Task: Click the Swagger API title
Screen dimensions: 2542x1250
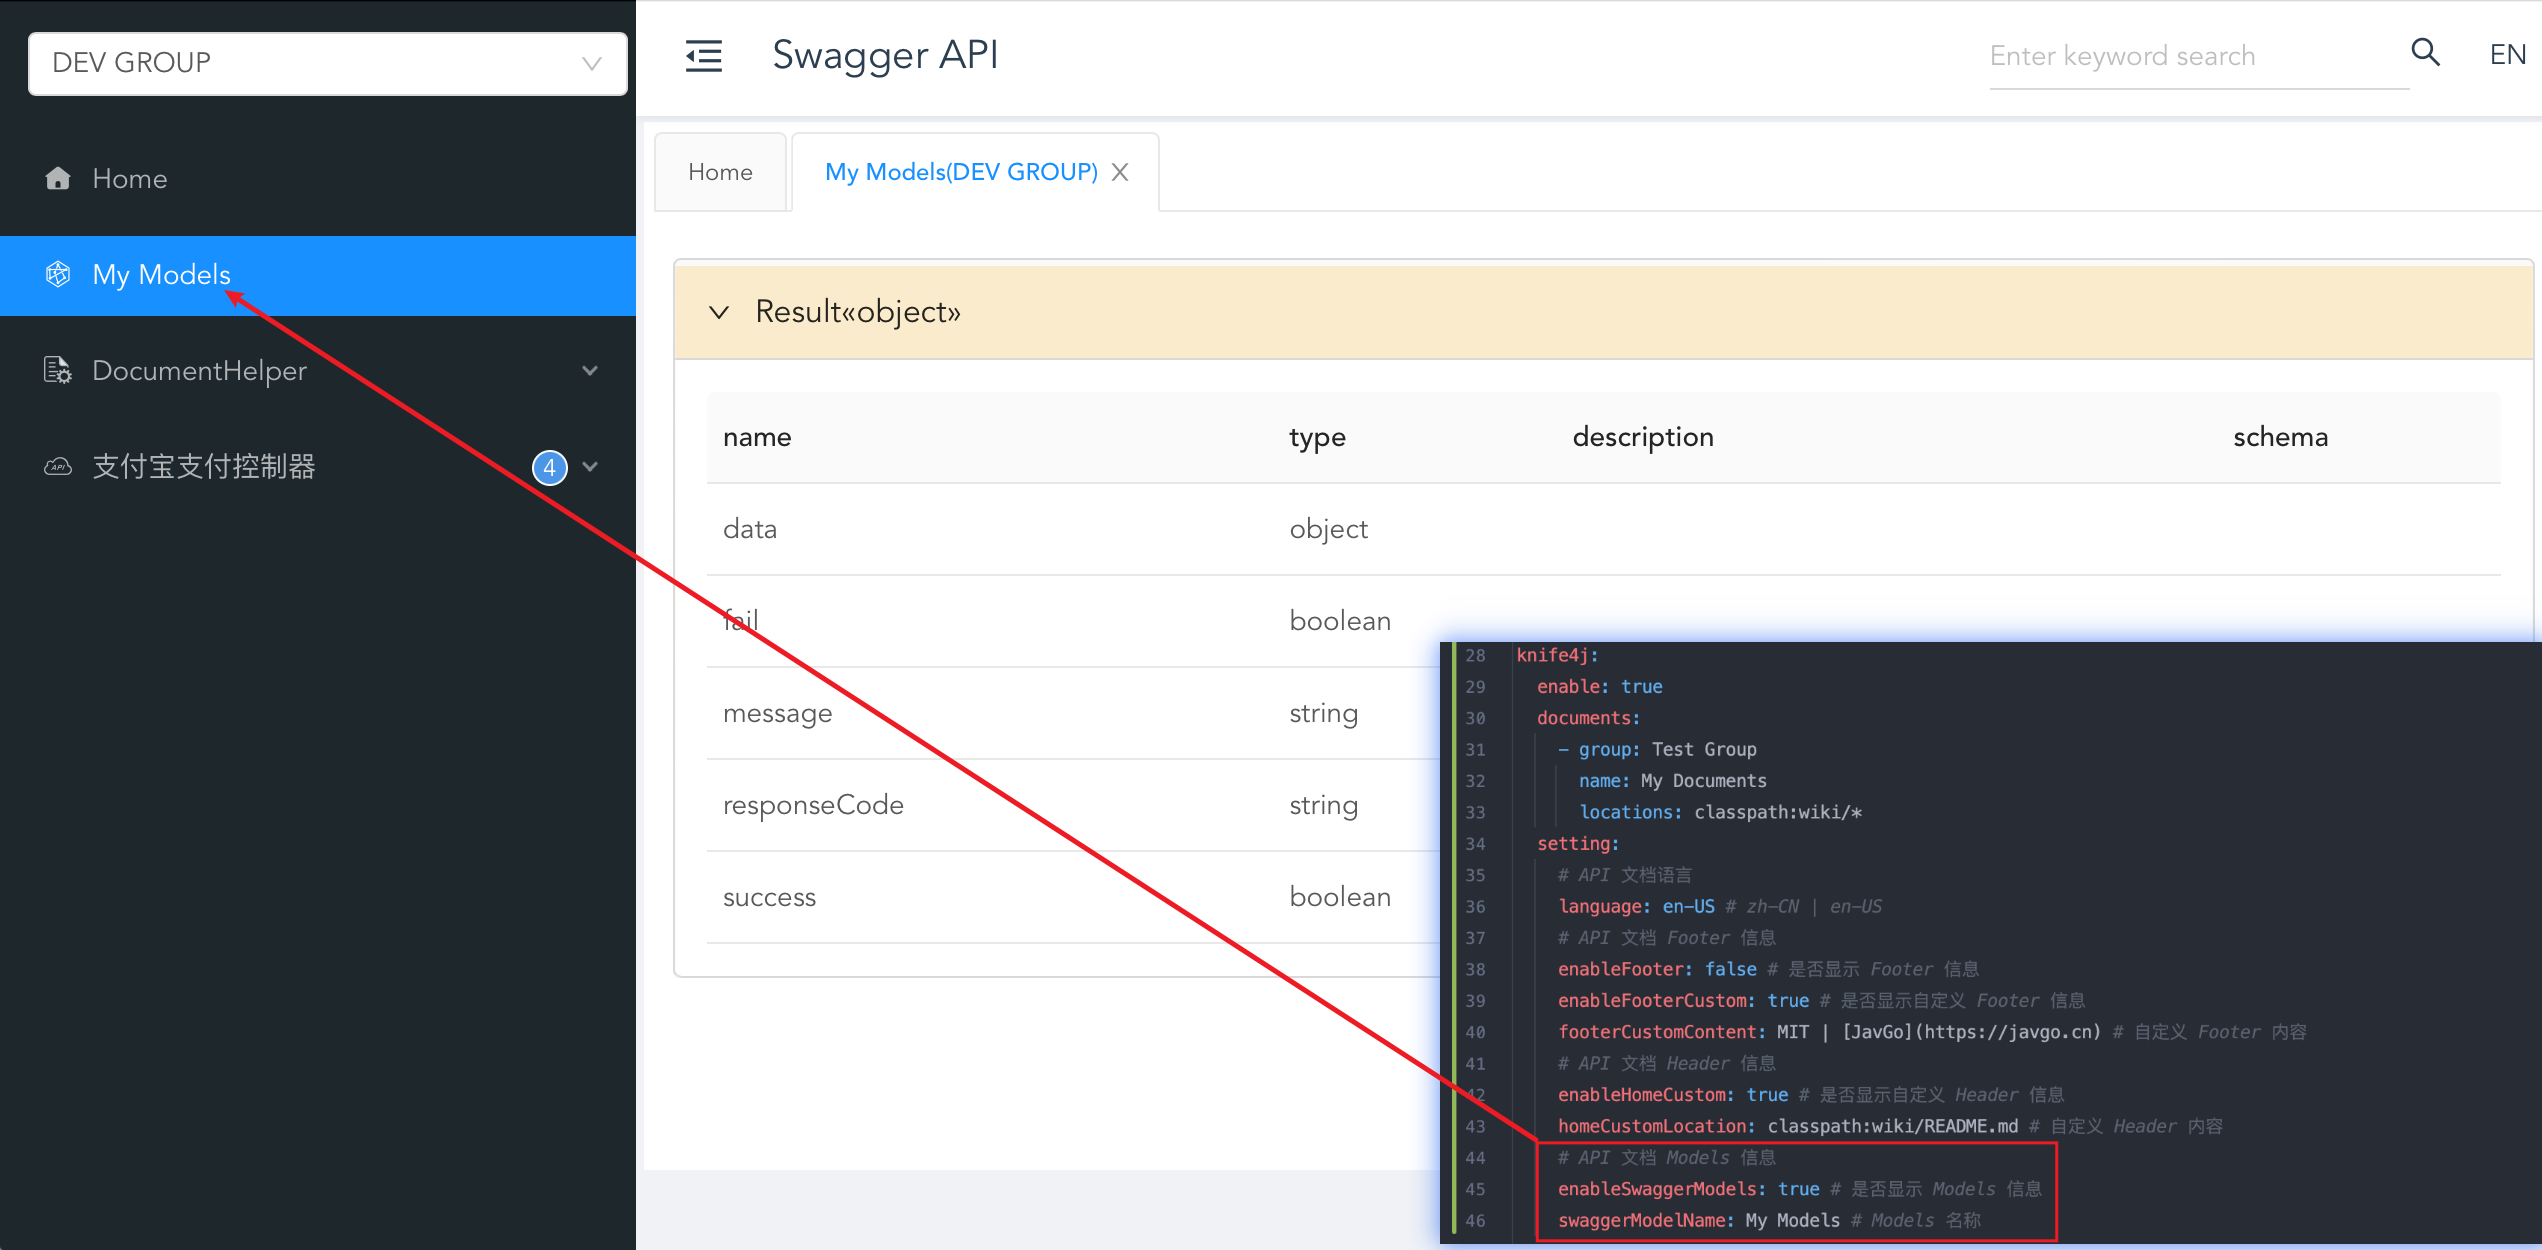Action: [884, 55]
